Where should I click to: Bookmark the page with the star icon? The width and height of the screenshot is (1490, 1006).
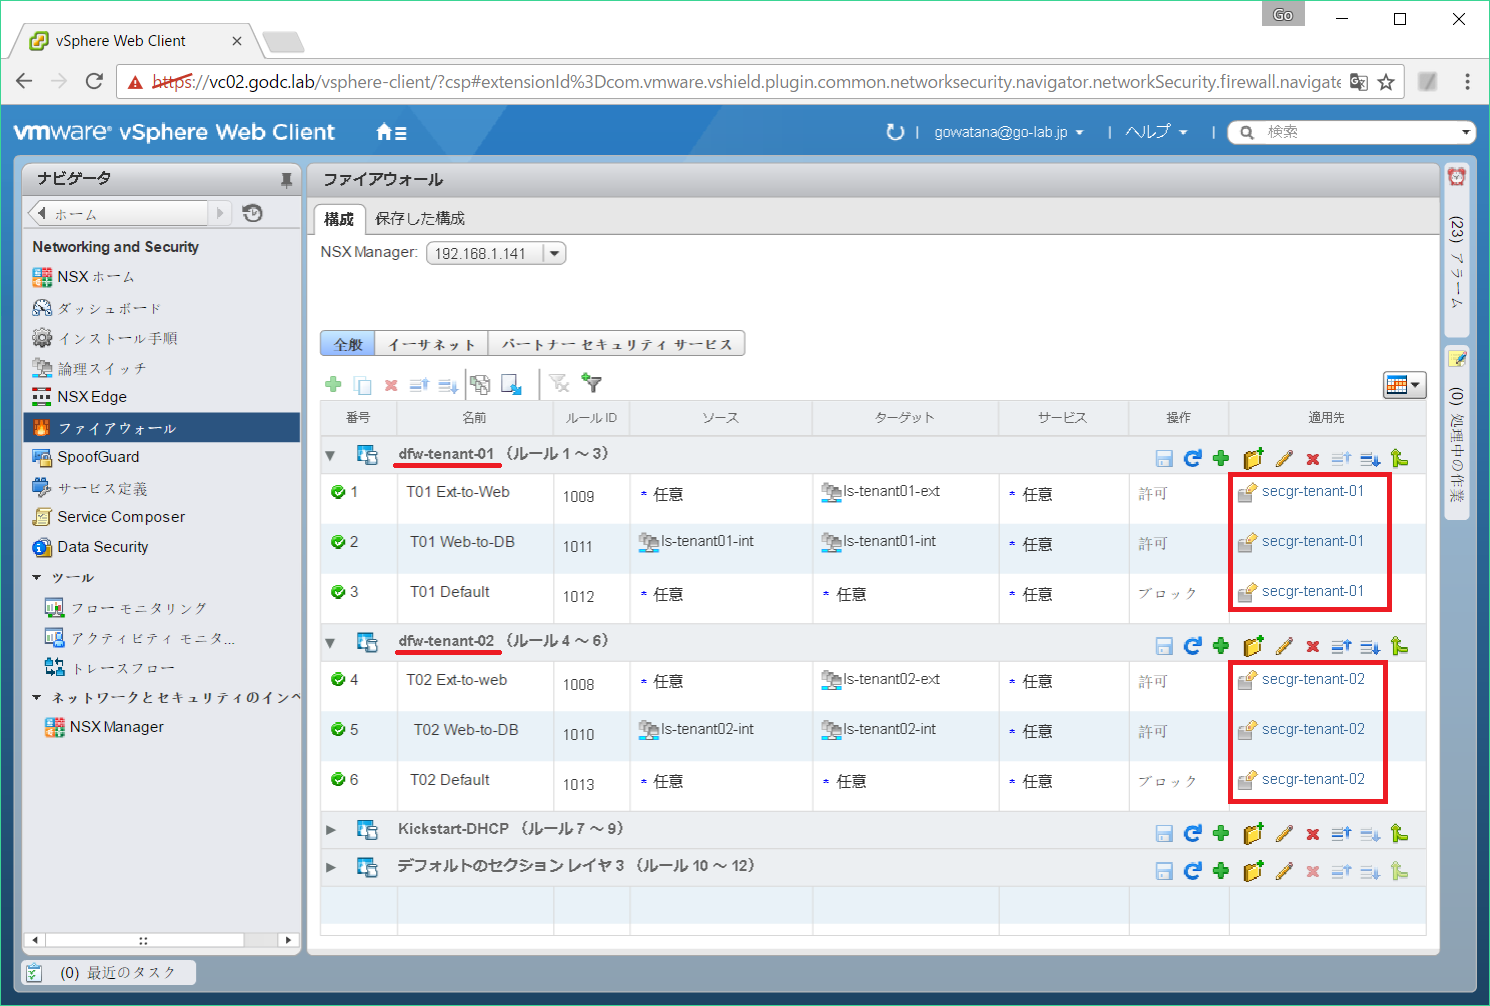[x=1386, y=82]
